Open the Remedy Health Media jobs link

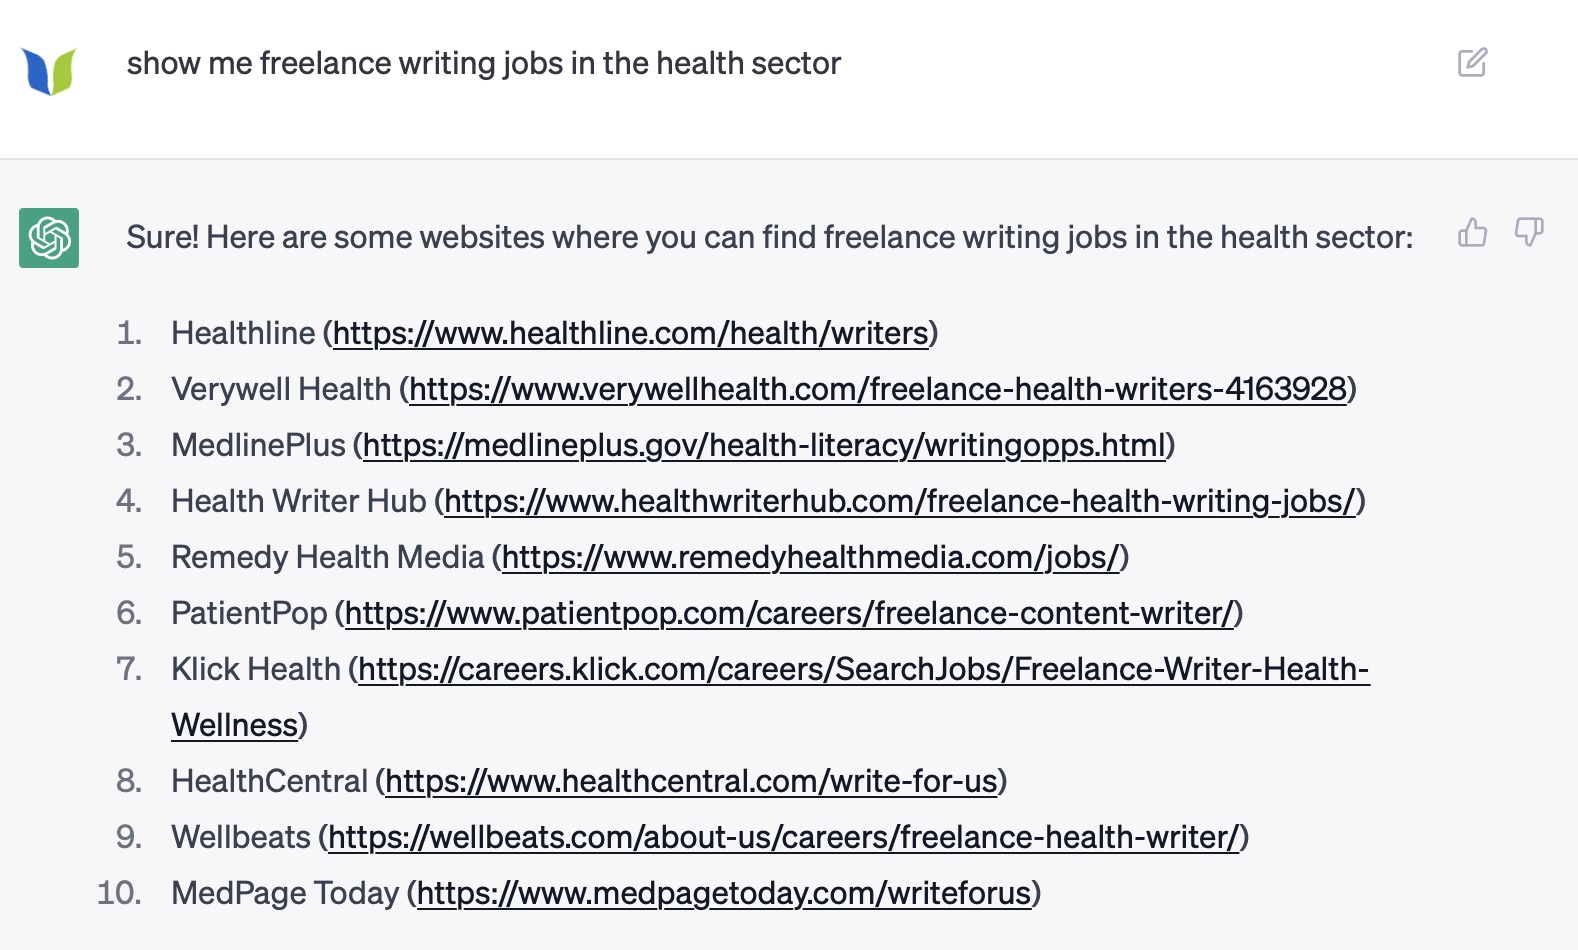click(x=811, y=557)
